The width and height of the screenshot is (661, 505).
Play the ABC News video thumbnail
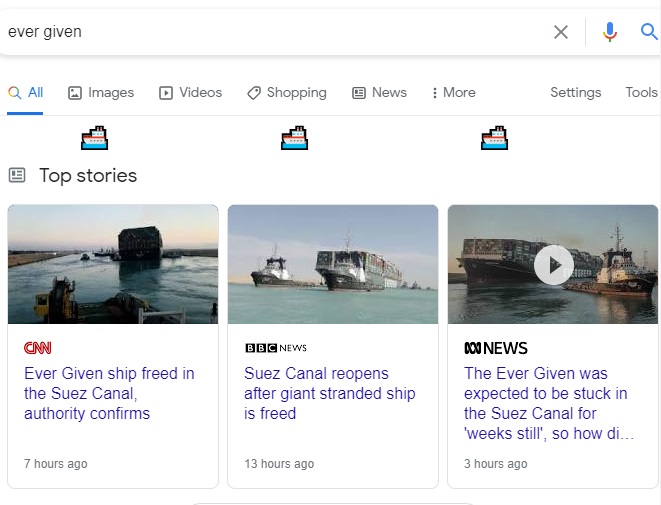553,265
